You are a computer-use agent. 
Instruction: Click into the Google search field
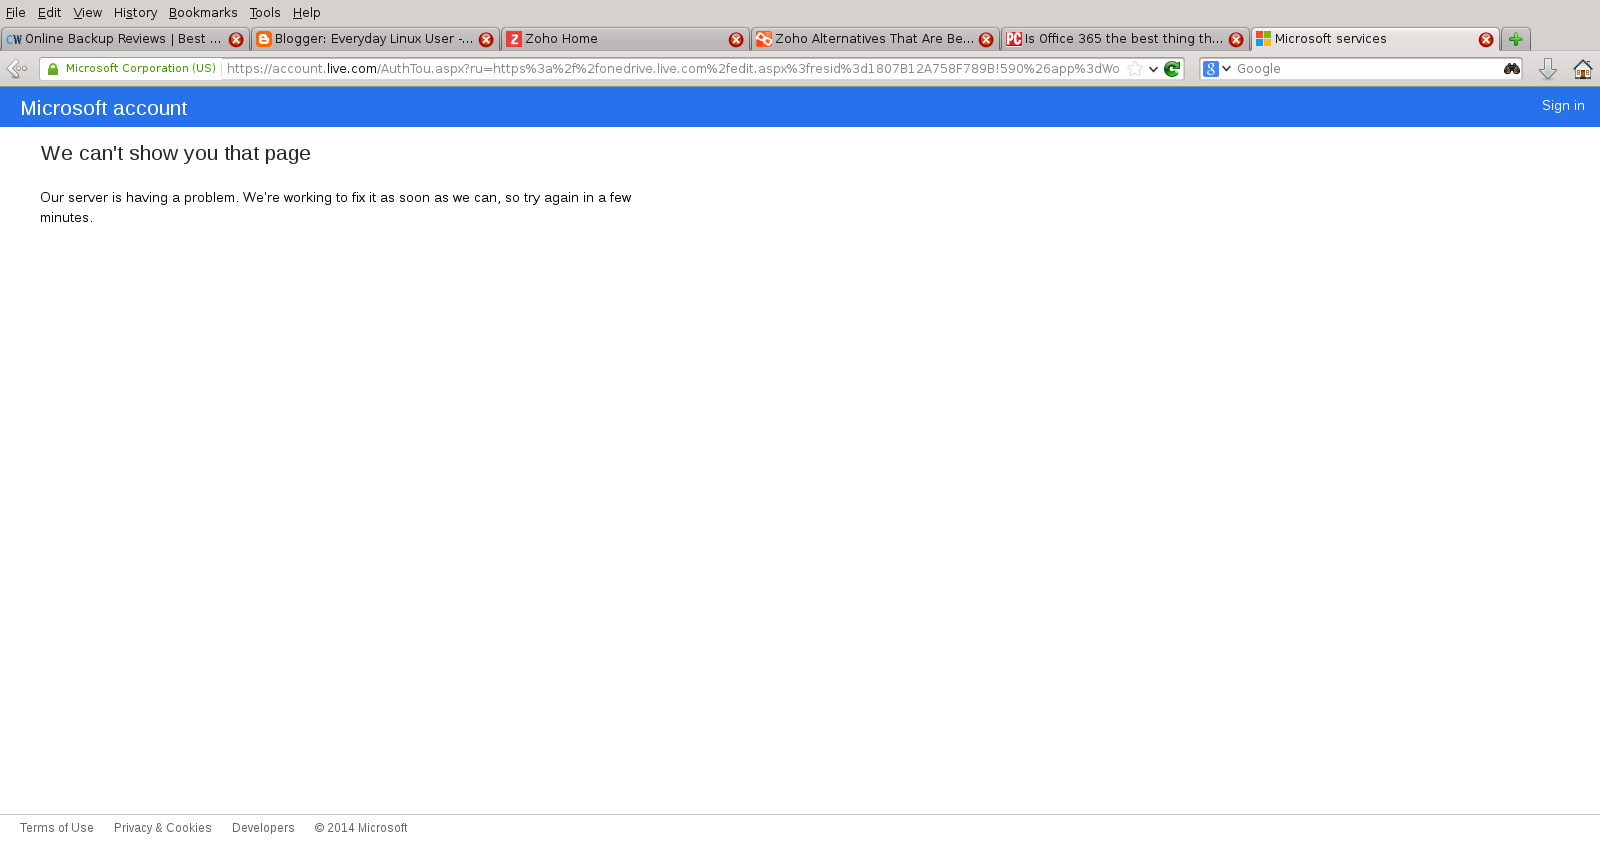pyautogui.click(x=1365, y=69)
